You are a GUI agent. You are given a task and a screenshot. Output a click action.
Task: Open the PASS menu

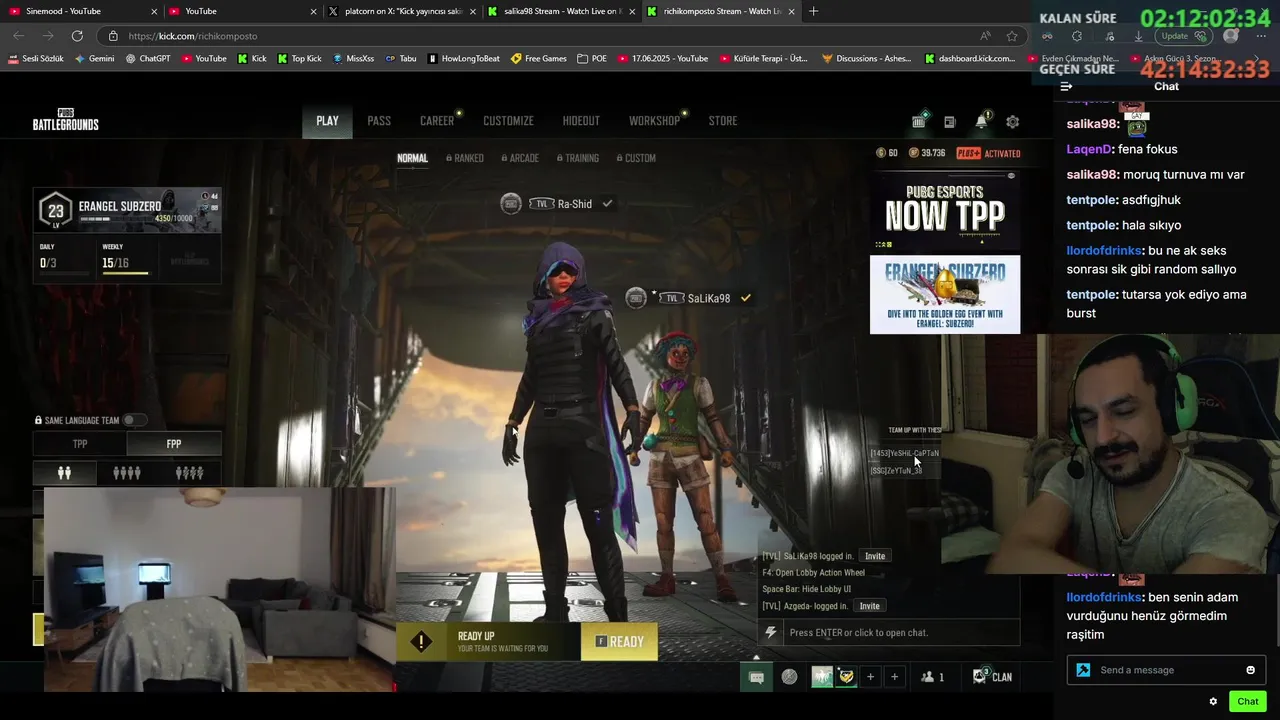379,121
